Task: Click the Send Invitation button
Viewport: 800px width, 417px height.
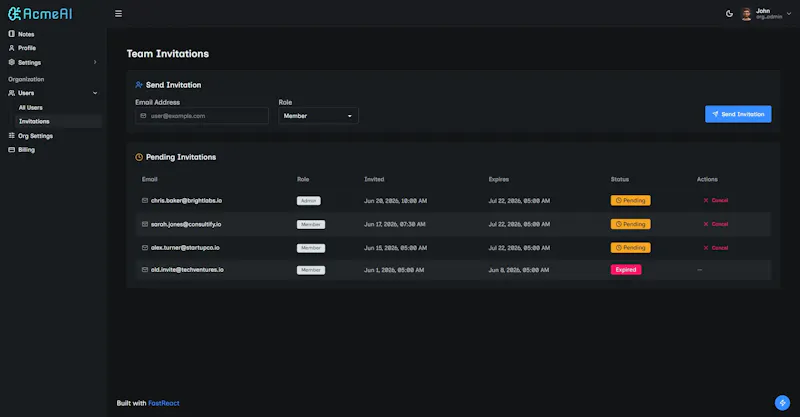Action: click(738, 114)
